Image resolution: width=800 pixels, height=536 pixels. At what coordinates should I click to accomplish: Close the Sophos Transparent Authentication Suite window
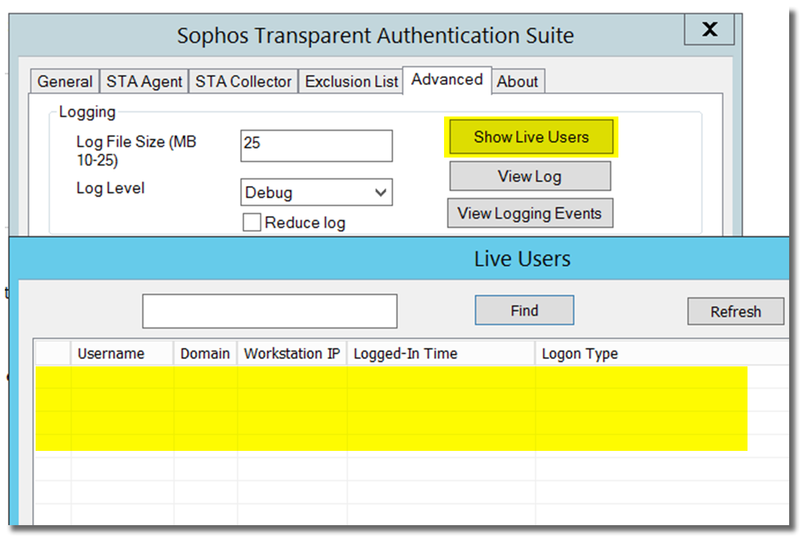tap(709, 30)
